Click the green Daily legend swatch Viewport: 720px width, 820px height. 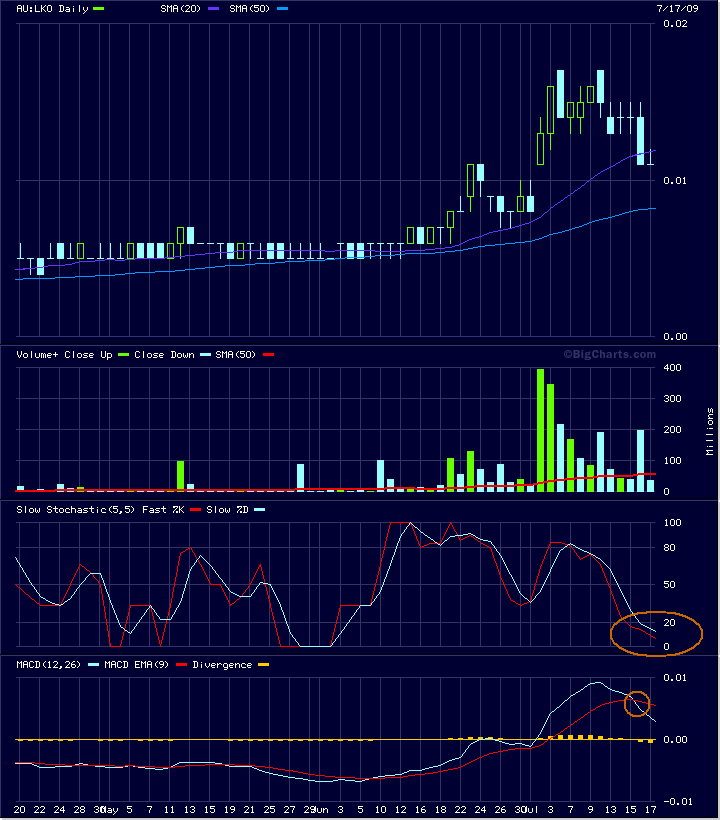[98, 8]
